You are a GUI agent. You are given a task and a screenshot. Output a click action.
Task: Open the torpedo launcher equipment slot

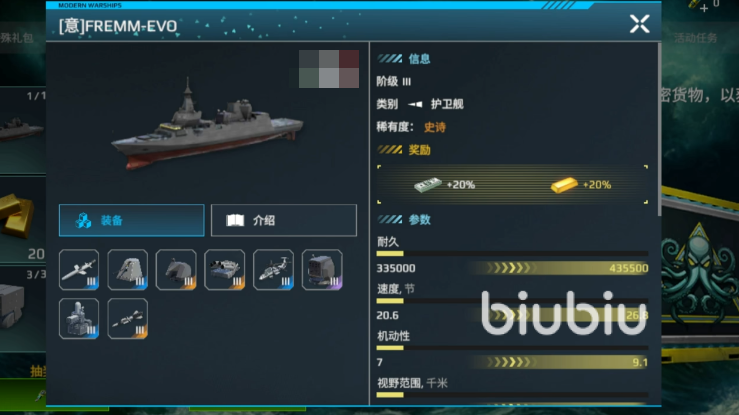(224, 270)
